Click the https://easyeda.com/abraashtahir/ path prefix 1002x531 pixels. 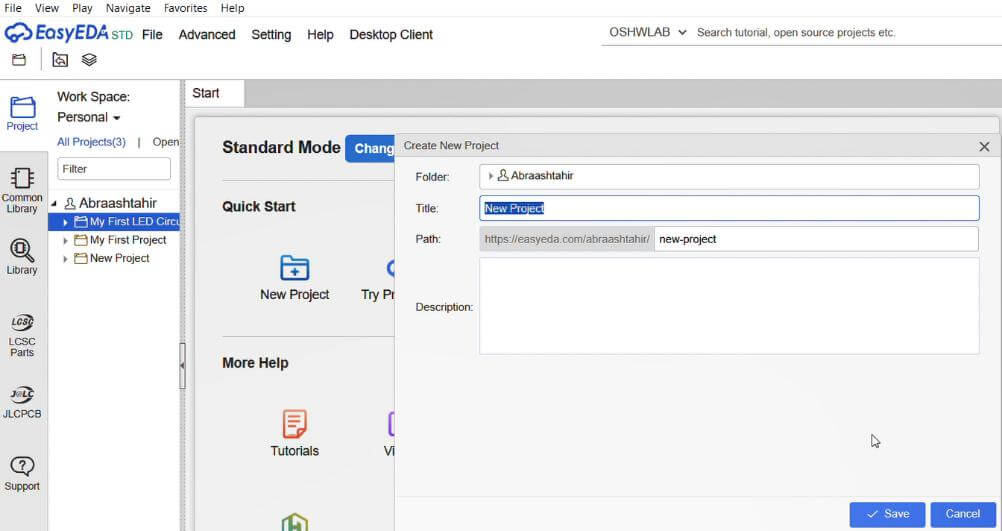567,239
